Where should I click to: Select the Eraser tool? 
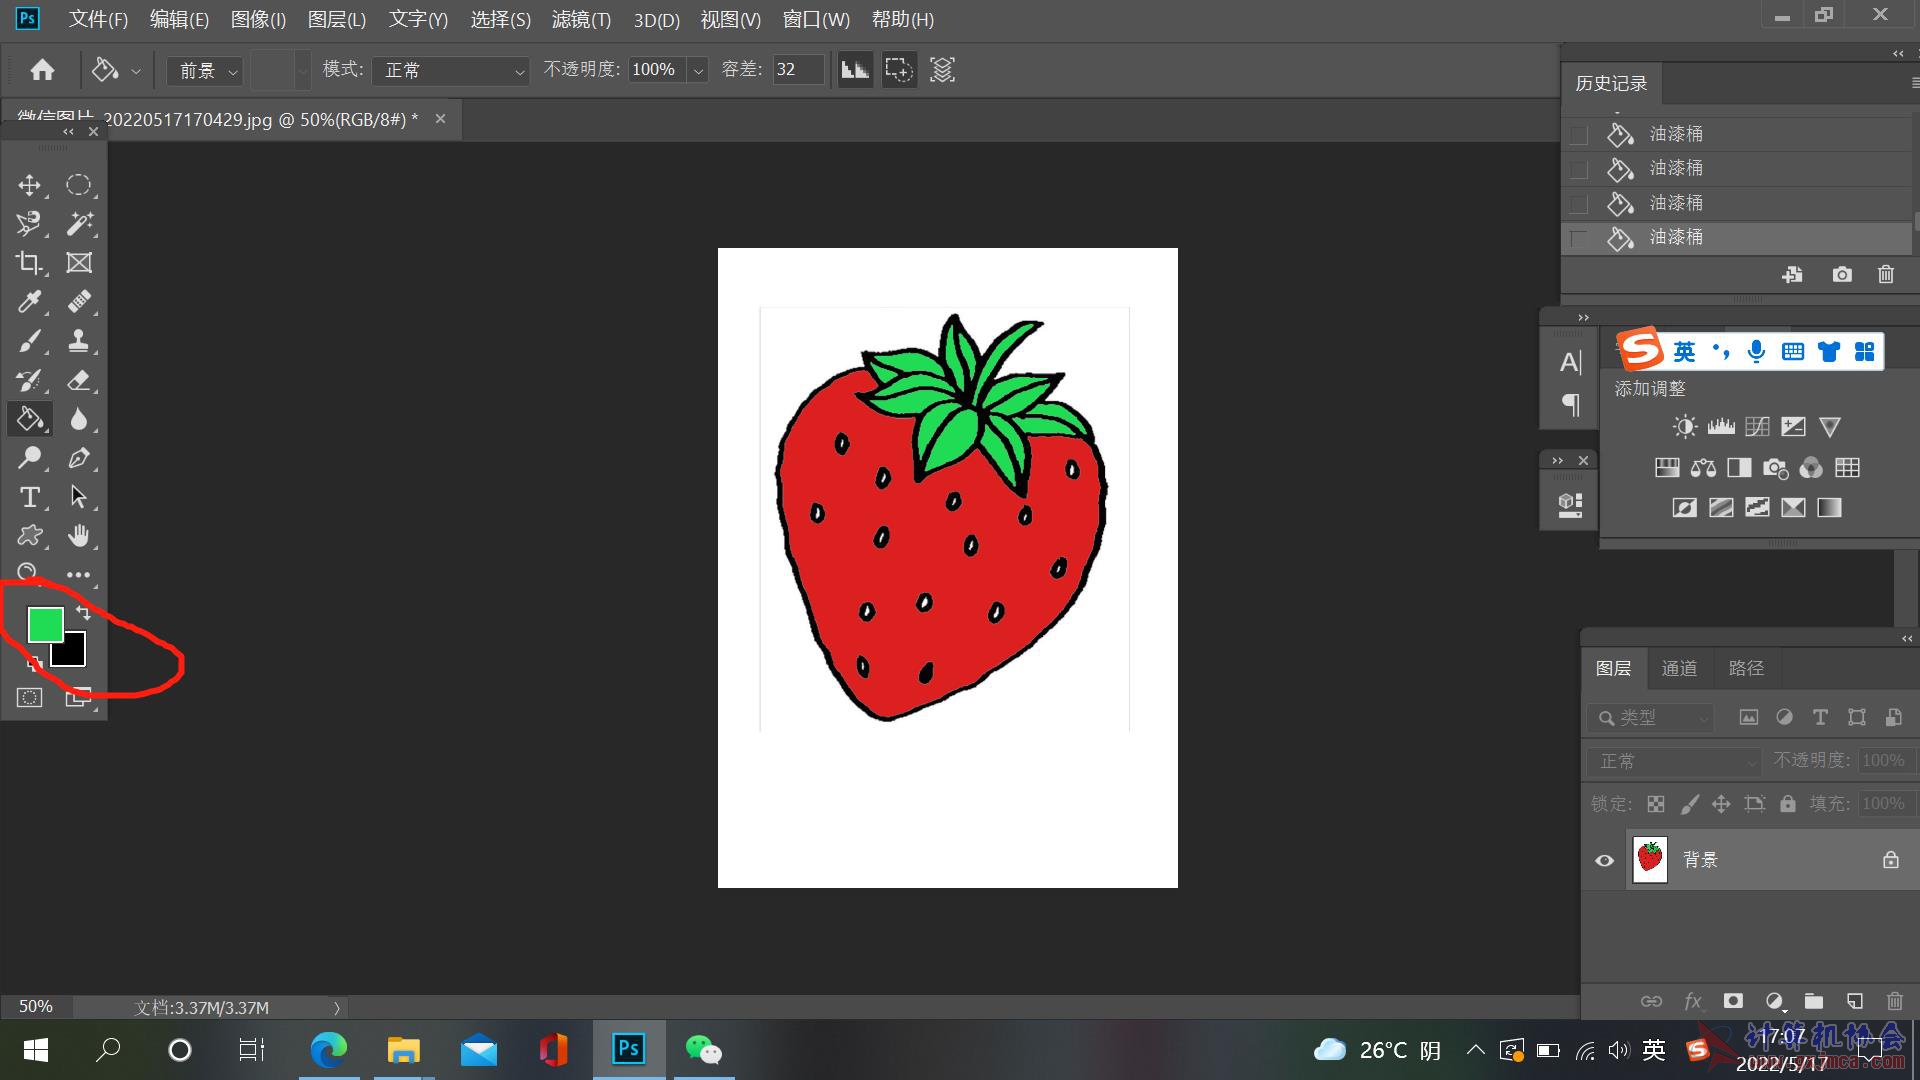click(x=79, y=380)
